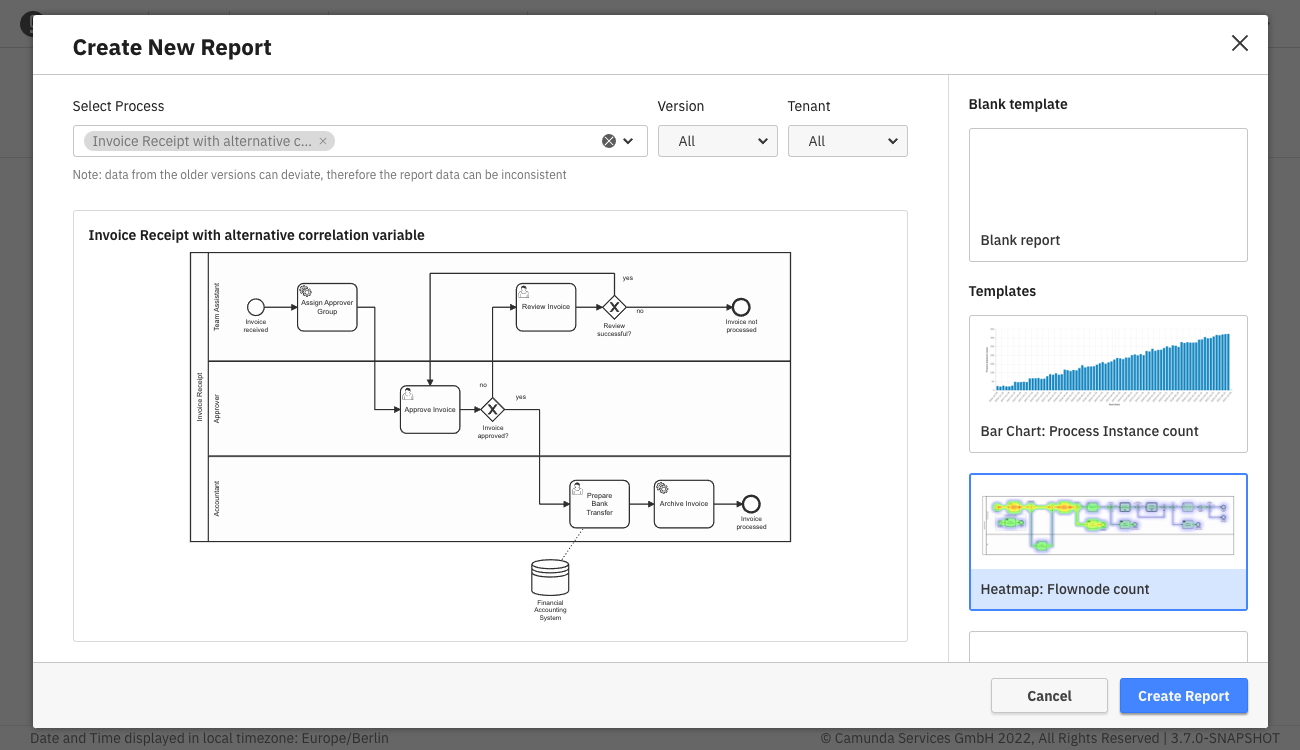Click the Camunda Services copyright footer text
1300x750 pixels.
point(1049,738)
